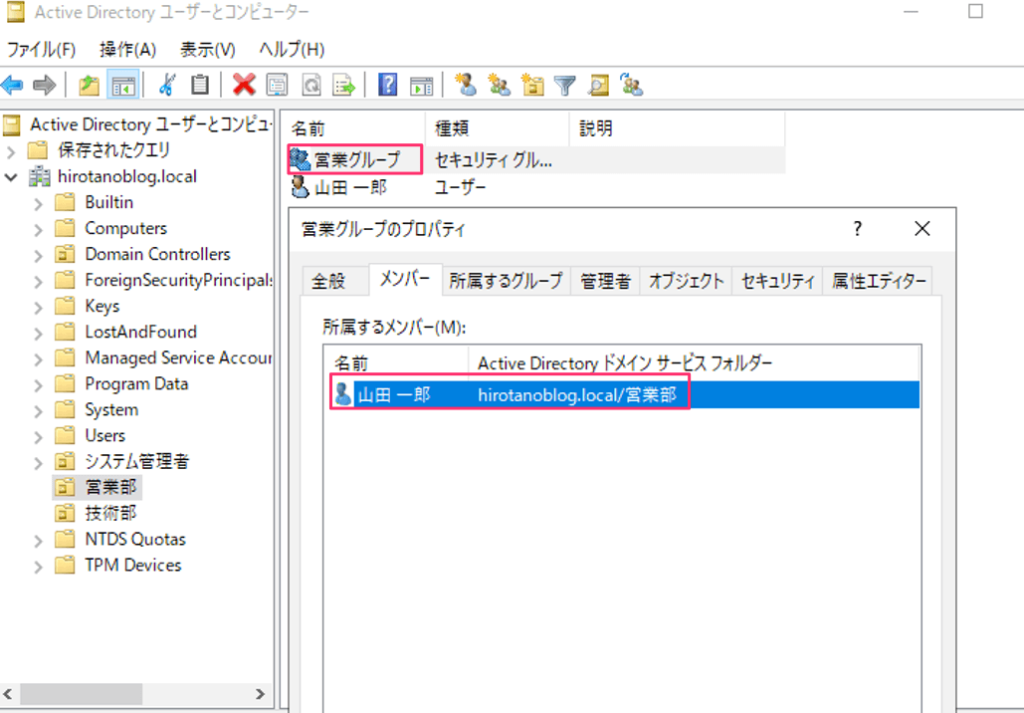Open the 操作(A) menu
The height and width of the screenshot is (713, 1024).
[x=128, y=50]
